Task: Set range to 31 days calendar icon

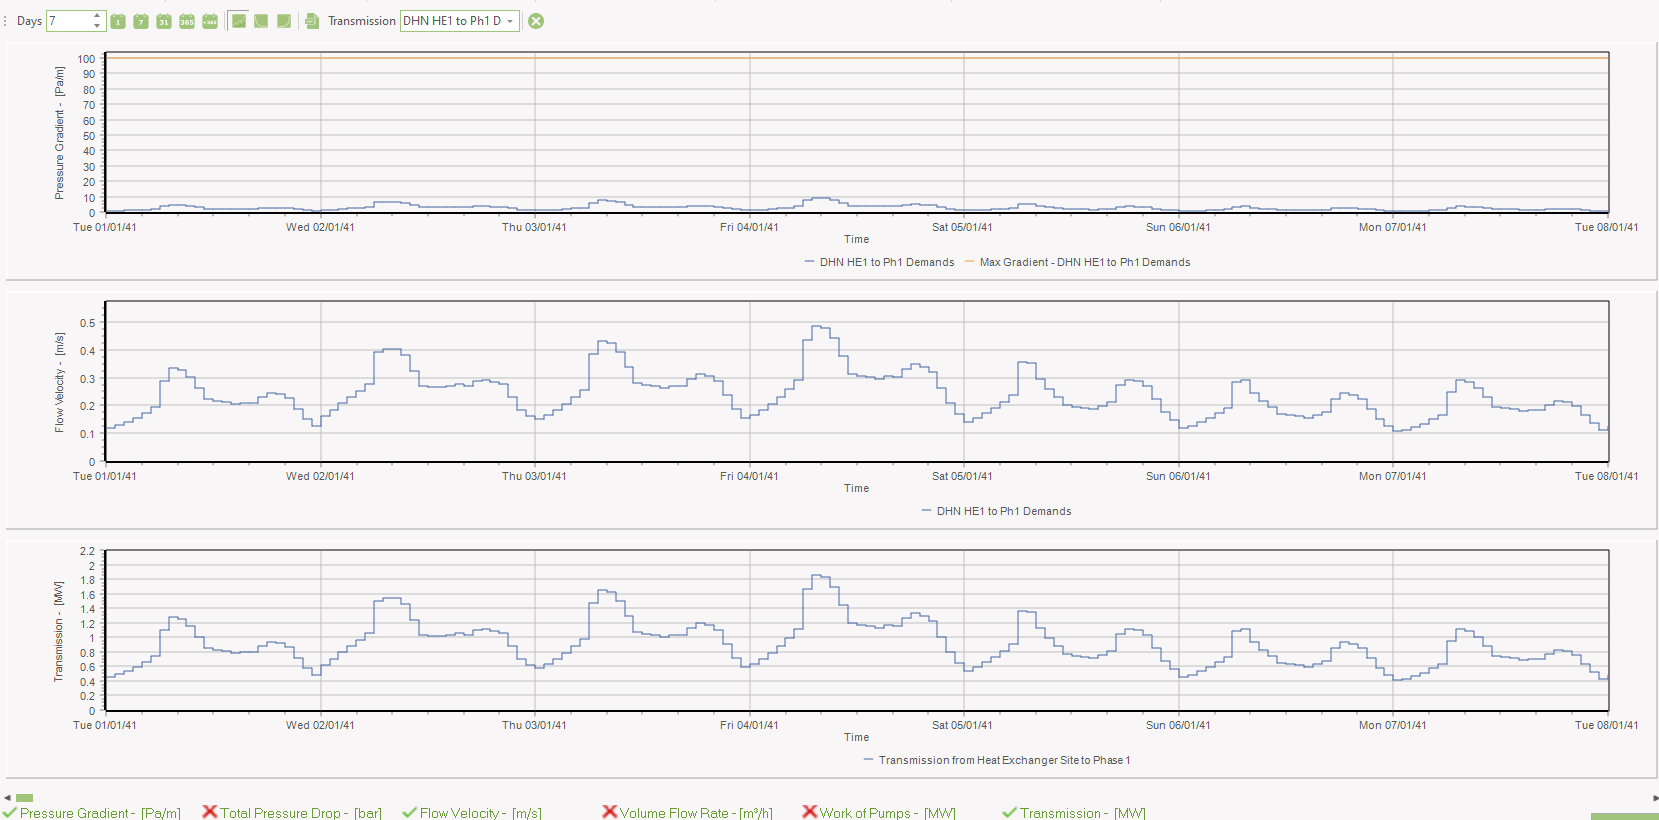Action: [164, 21]
